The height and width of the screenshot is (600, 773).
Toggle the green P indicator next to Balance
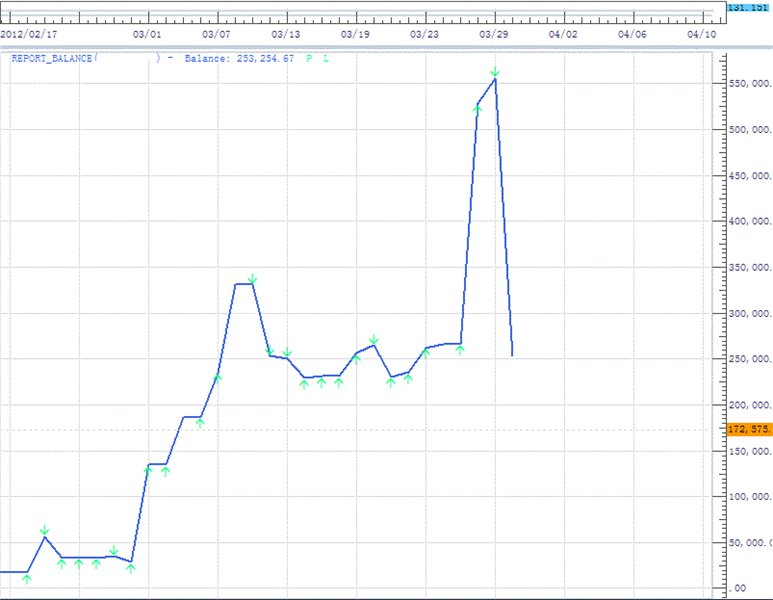pyautogui.click(x=309, y=59)
